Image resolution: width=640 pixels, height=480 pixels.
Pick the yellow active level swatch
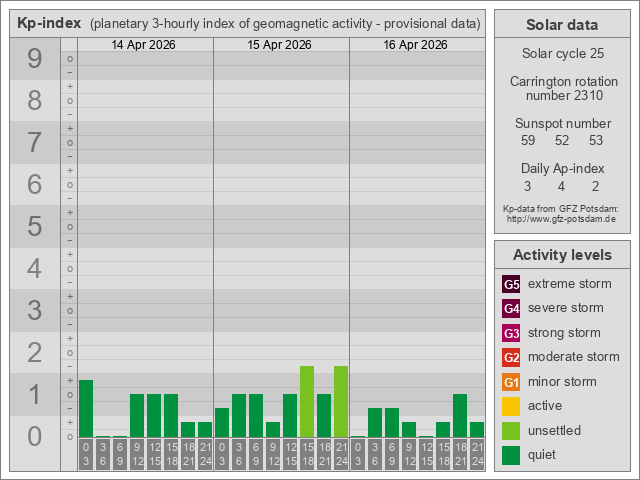pyautogui.click(x=511, y=406)
